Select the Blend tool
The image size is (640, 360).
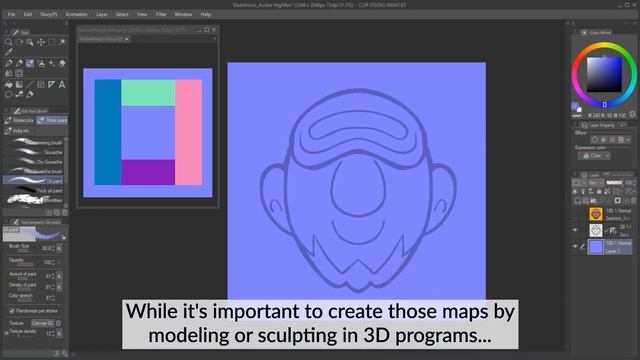9,73
